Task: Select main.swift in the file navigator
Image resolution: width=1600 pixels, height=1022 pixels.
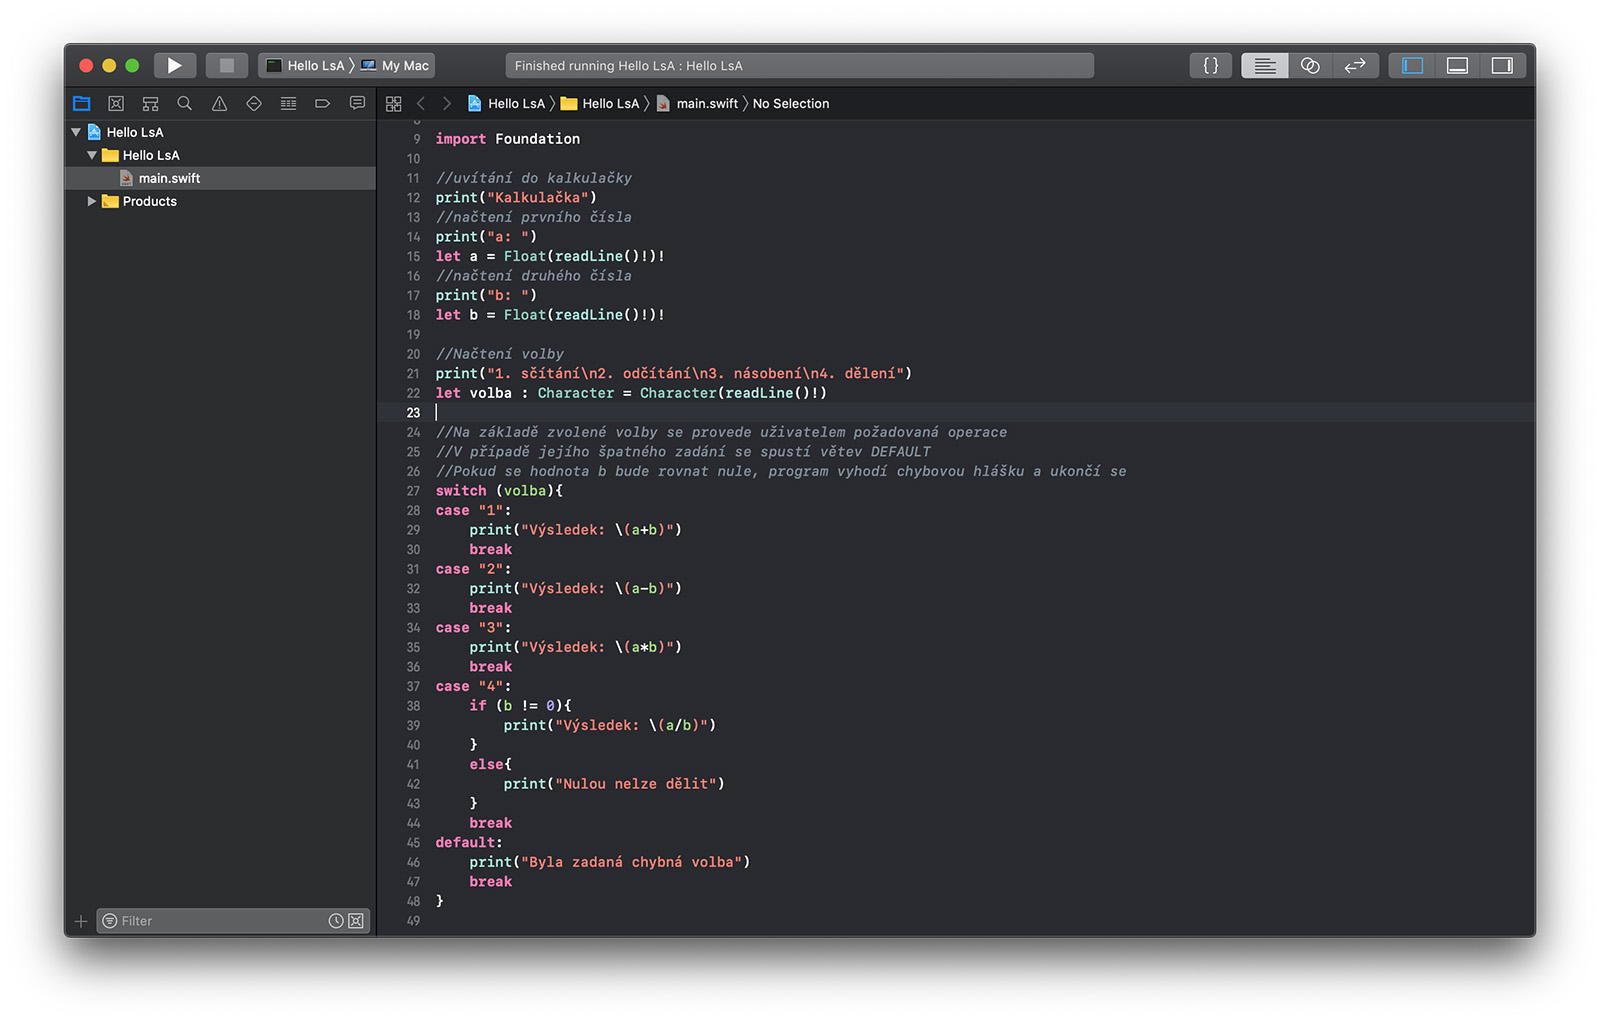Action: coord(169,178)
